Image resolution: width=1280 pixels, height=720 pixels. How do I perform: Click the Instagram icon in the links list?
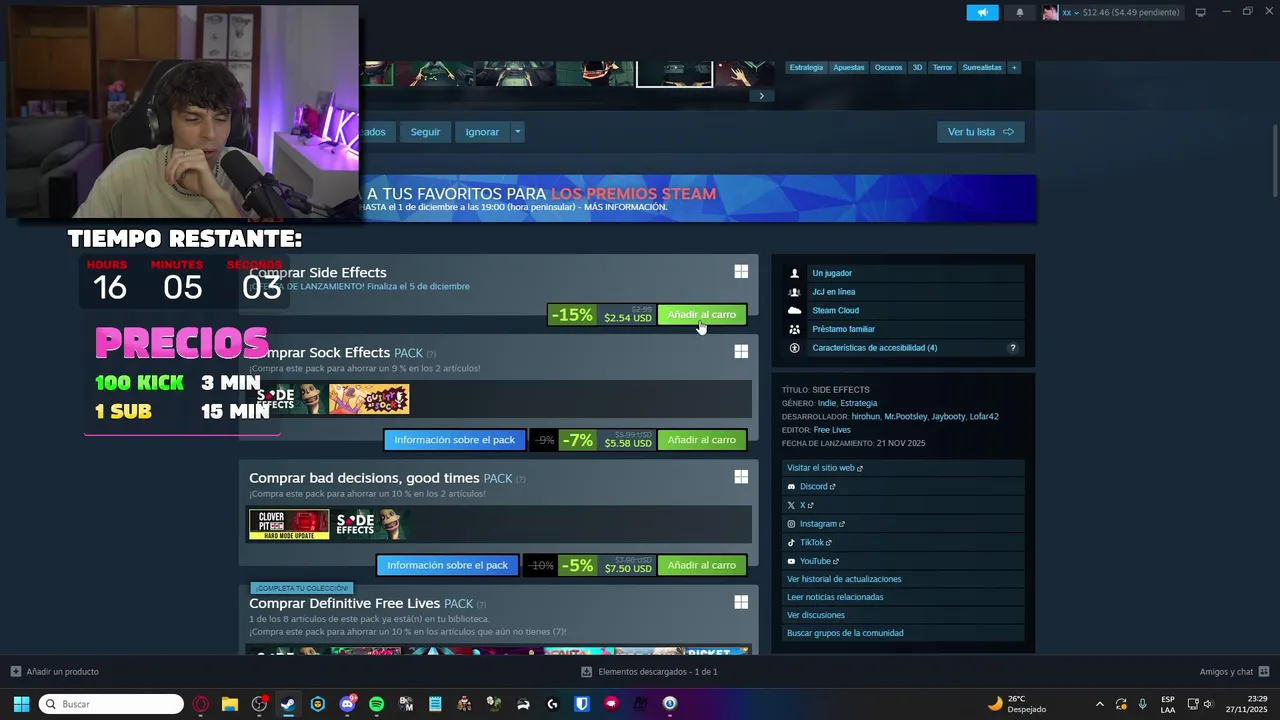(x=791, y=524)
